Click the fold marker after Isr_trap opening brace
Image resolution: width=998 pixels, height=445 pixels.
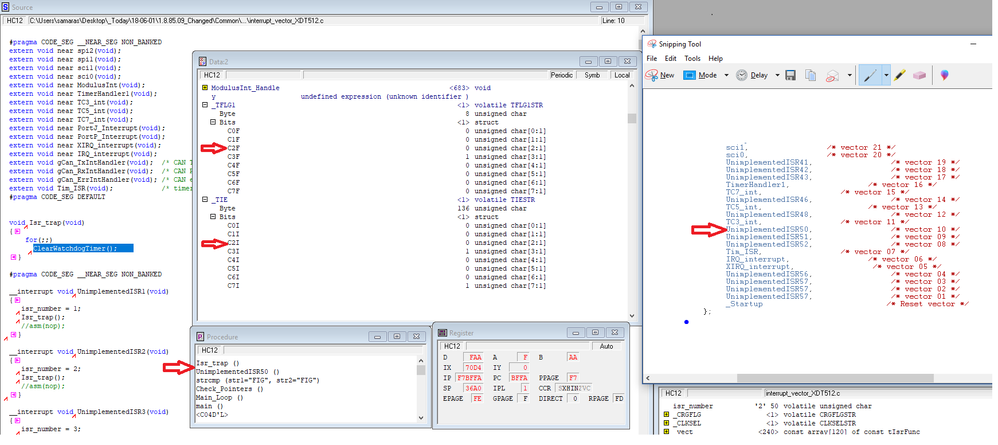(x=18, y=231)
